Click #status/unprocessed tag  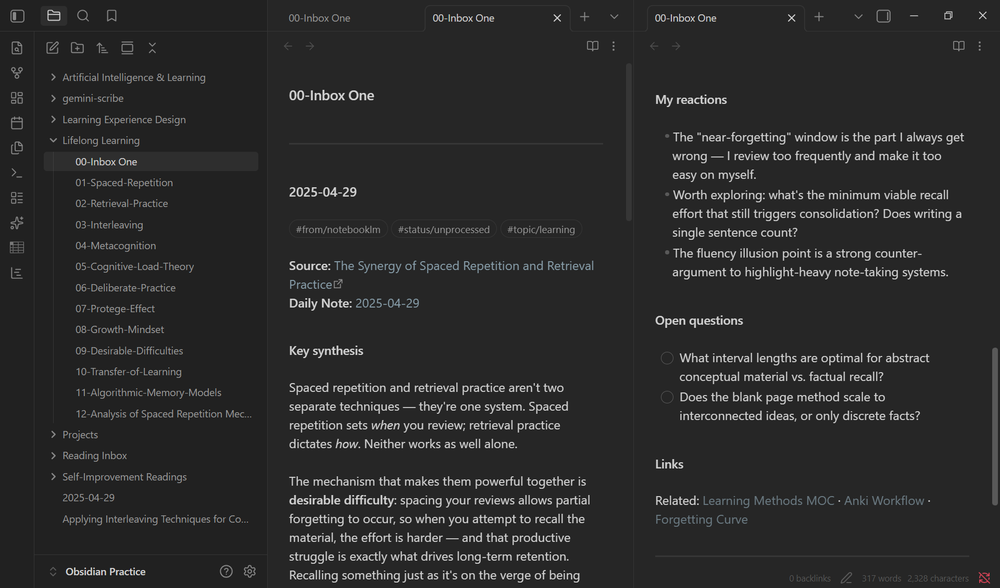[444, 229]
